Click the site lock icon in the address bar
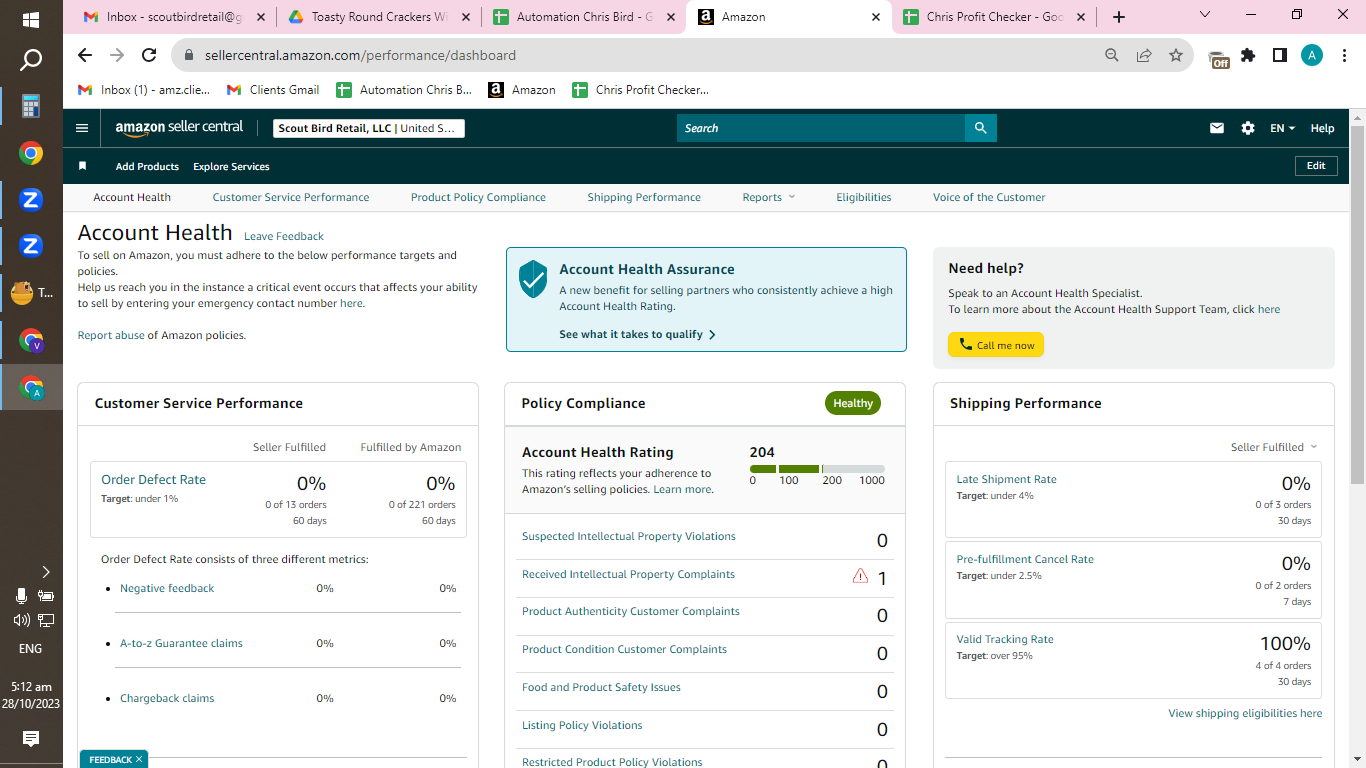 (x=187, y=56)
